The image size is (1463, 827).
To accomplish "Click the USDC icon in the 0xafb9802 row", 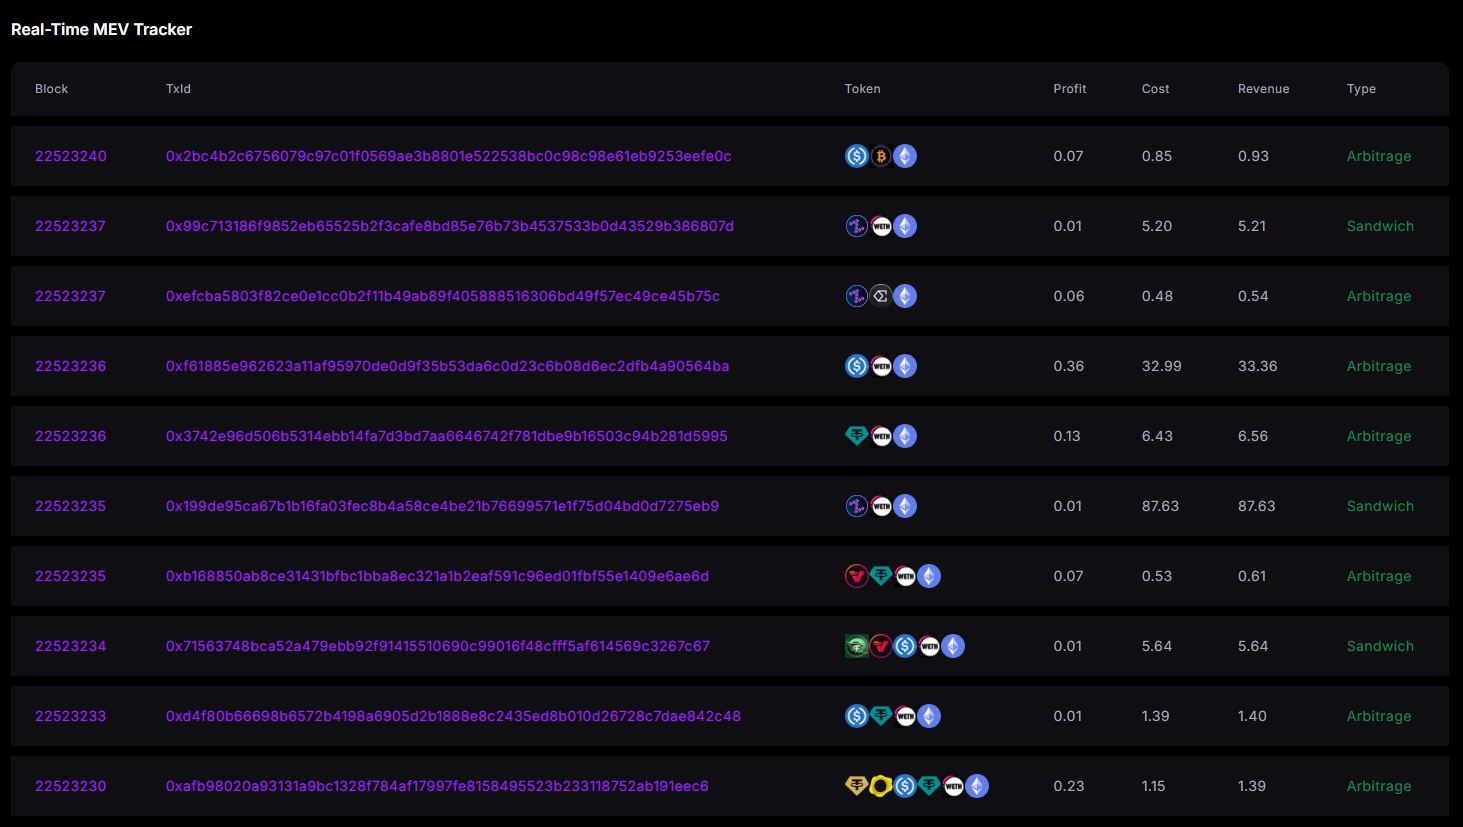I will [x=905, y=786].
